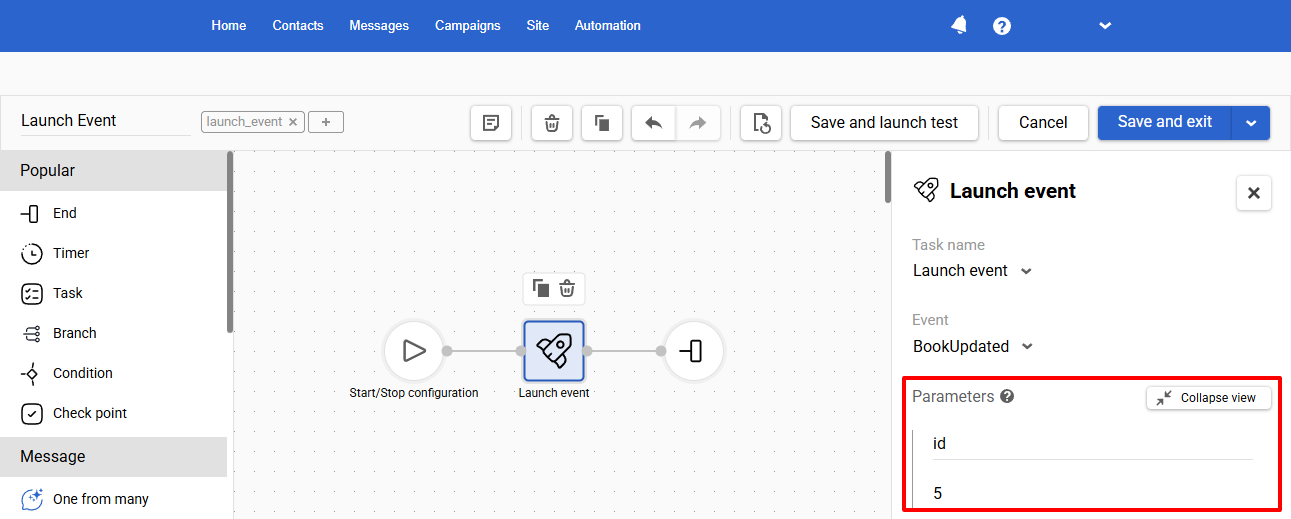Go to the Automation menu
The image size is (1291, 519).
[x=608, y=25]
